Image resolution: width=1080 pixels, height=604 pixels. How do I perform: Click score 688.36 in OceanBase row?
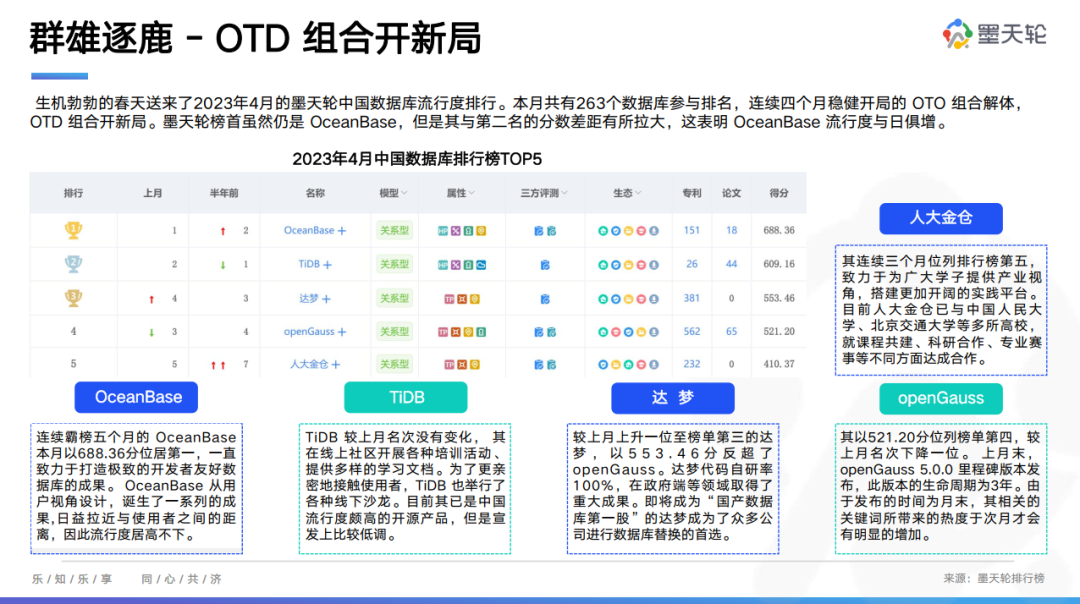coord(779,230)
